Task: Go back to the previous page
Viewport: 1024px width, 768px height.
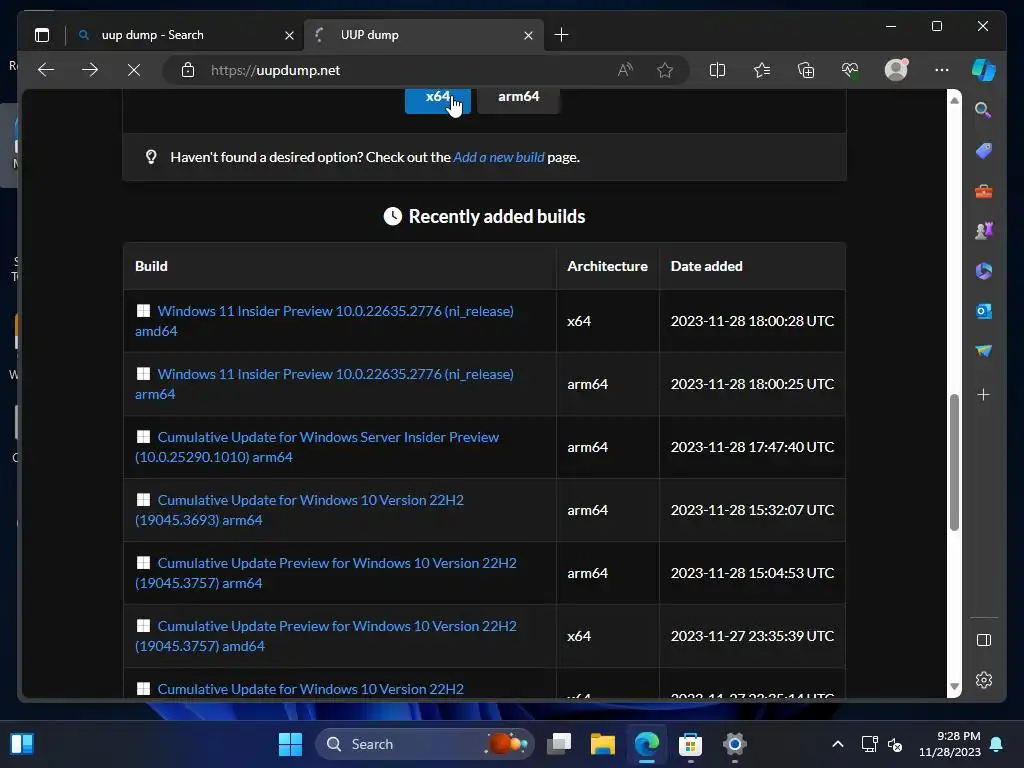Action: [46, 70]
